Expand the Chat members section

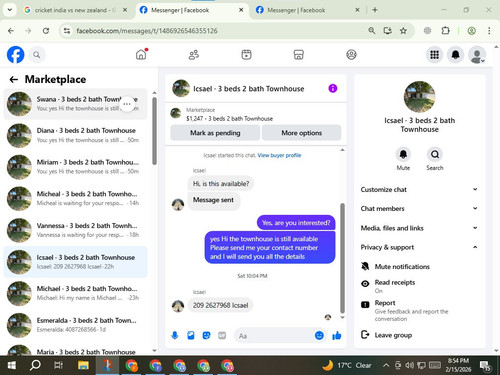pyautogui.click(x=419, y=208)
